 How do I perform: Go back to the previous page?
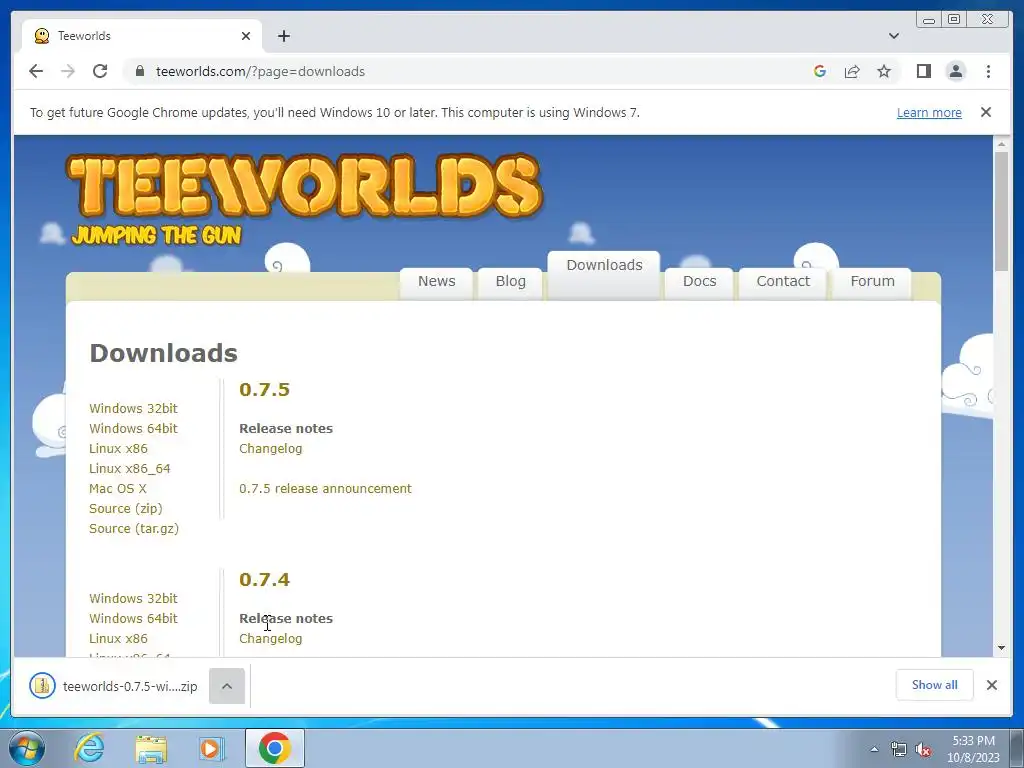click(x=36, y=71)
